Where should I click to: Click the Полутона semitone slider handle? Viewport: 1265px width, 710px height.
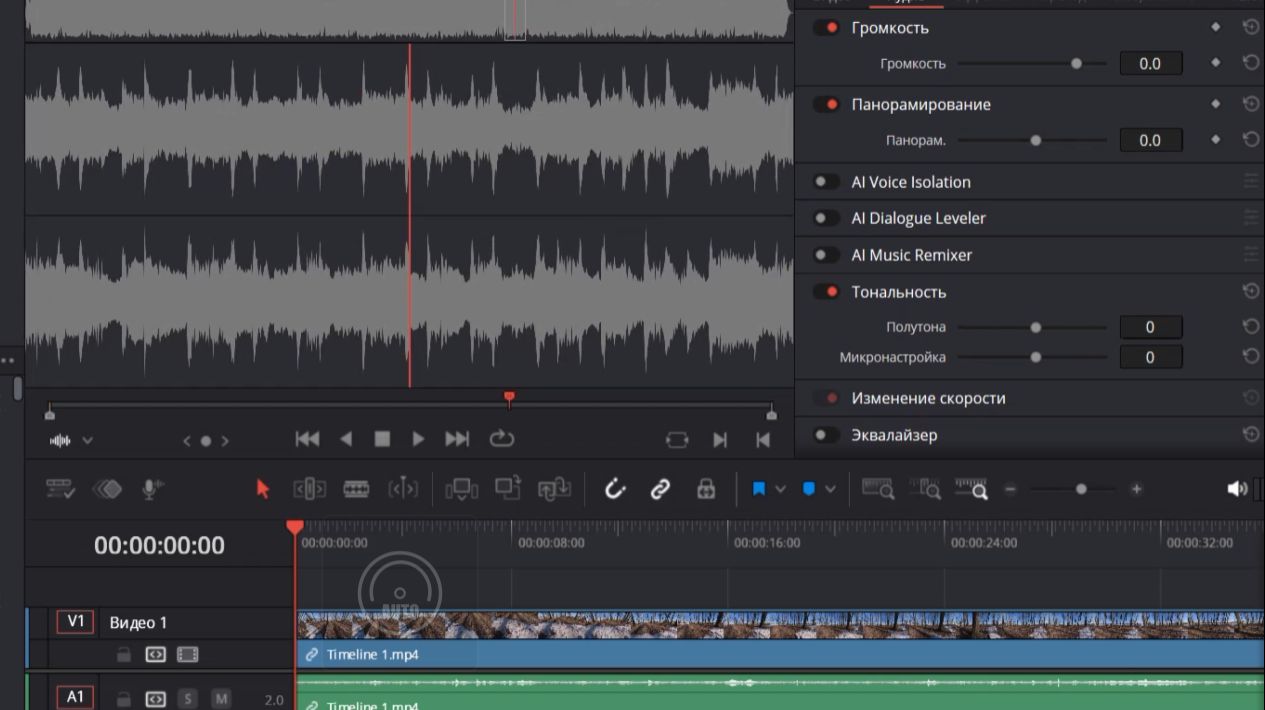tap(1036, 327)
